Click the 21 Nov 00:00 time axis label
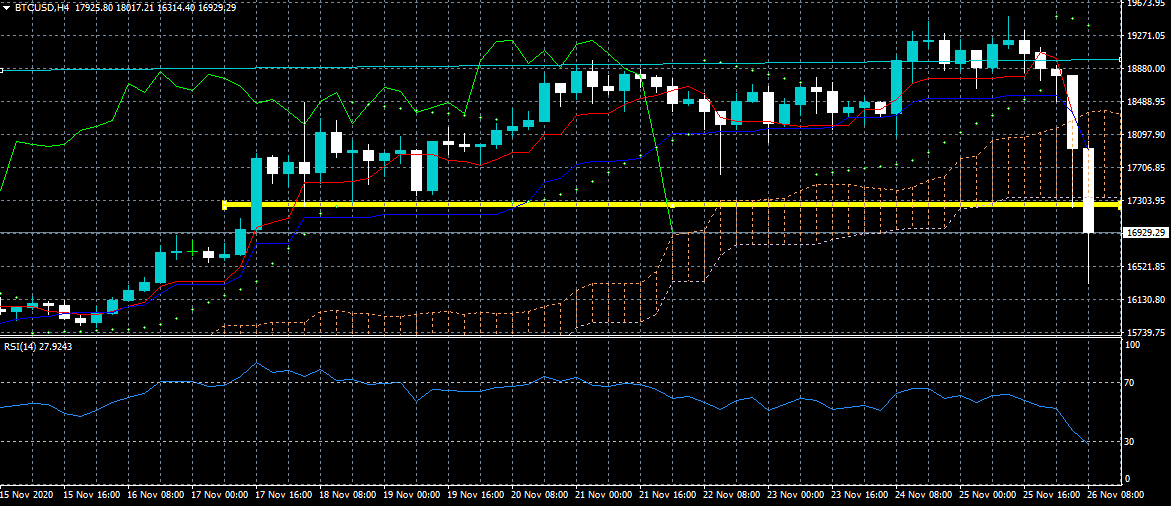This screenshot has height=506, width=1171. pyautogui.click(x=605, y=495)
